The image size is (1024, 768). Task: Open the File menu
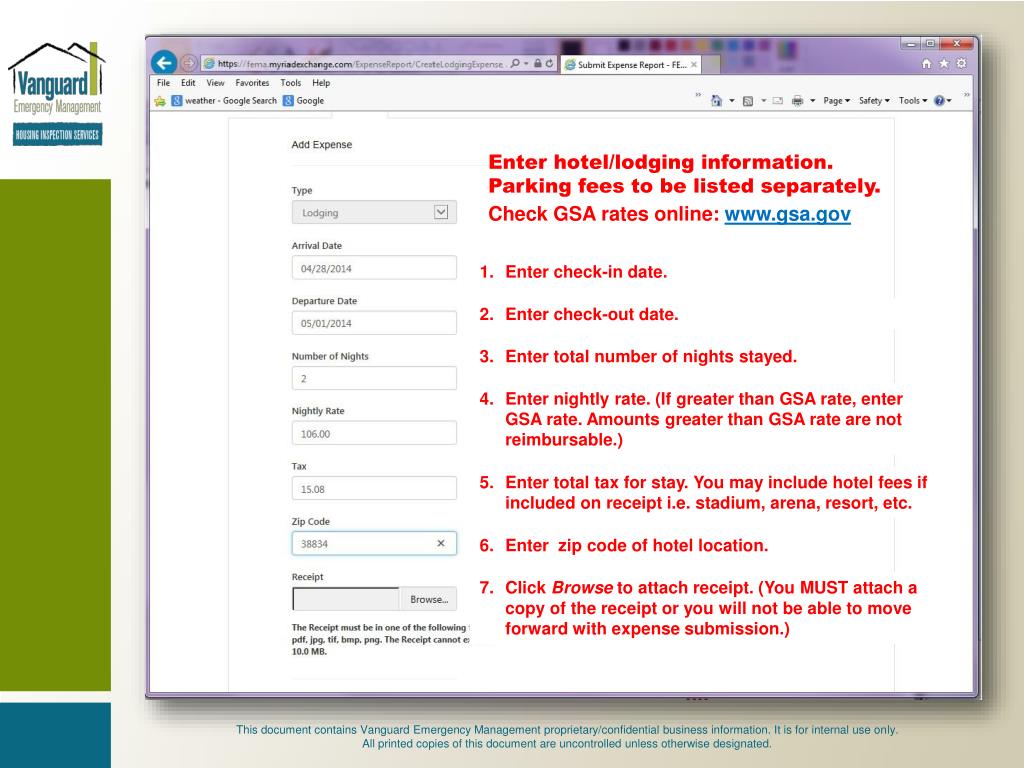(163, 83)
